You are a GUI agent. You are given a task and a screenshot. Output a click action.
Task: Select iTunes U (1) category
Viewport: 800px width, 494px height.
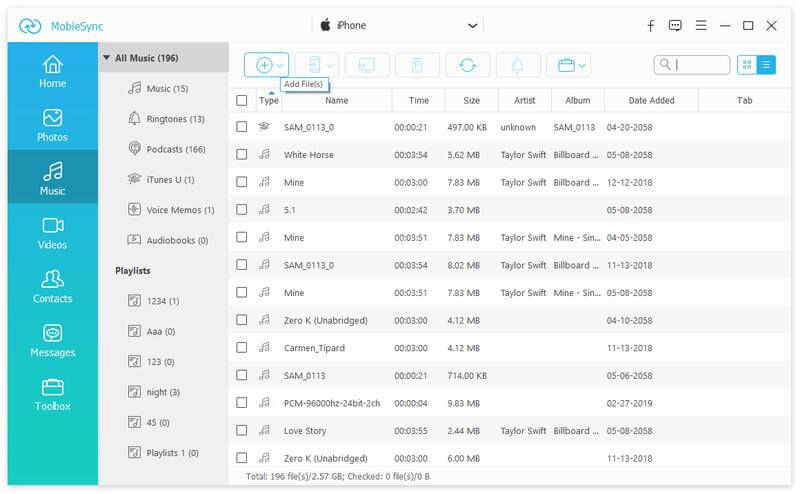(161, 180)
